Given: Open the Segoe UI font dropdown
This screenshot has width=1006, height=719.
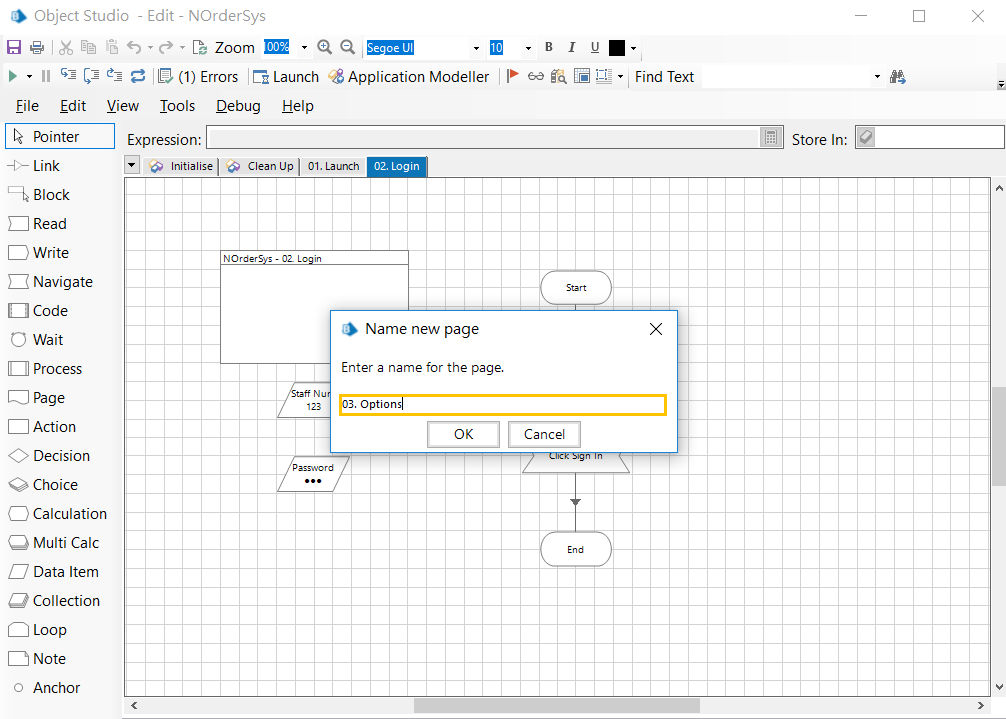Looking at the screenshot, I should (x=476, y=48).
